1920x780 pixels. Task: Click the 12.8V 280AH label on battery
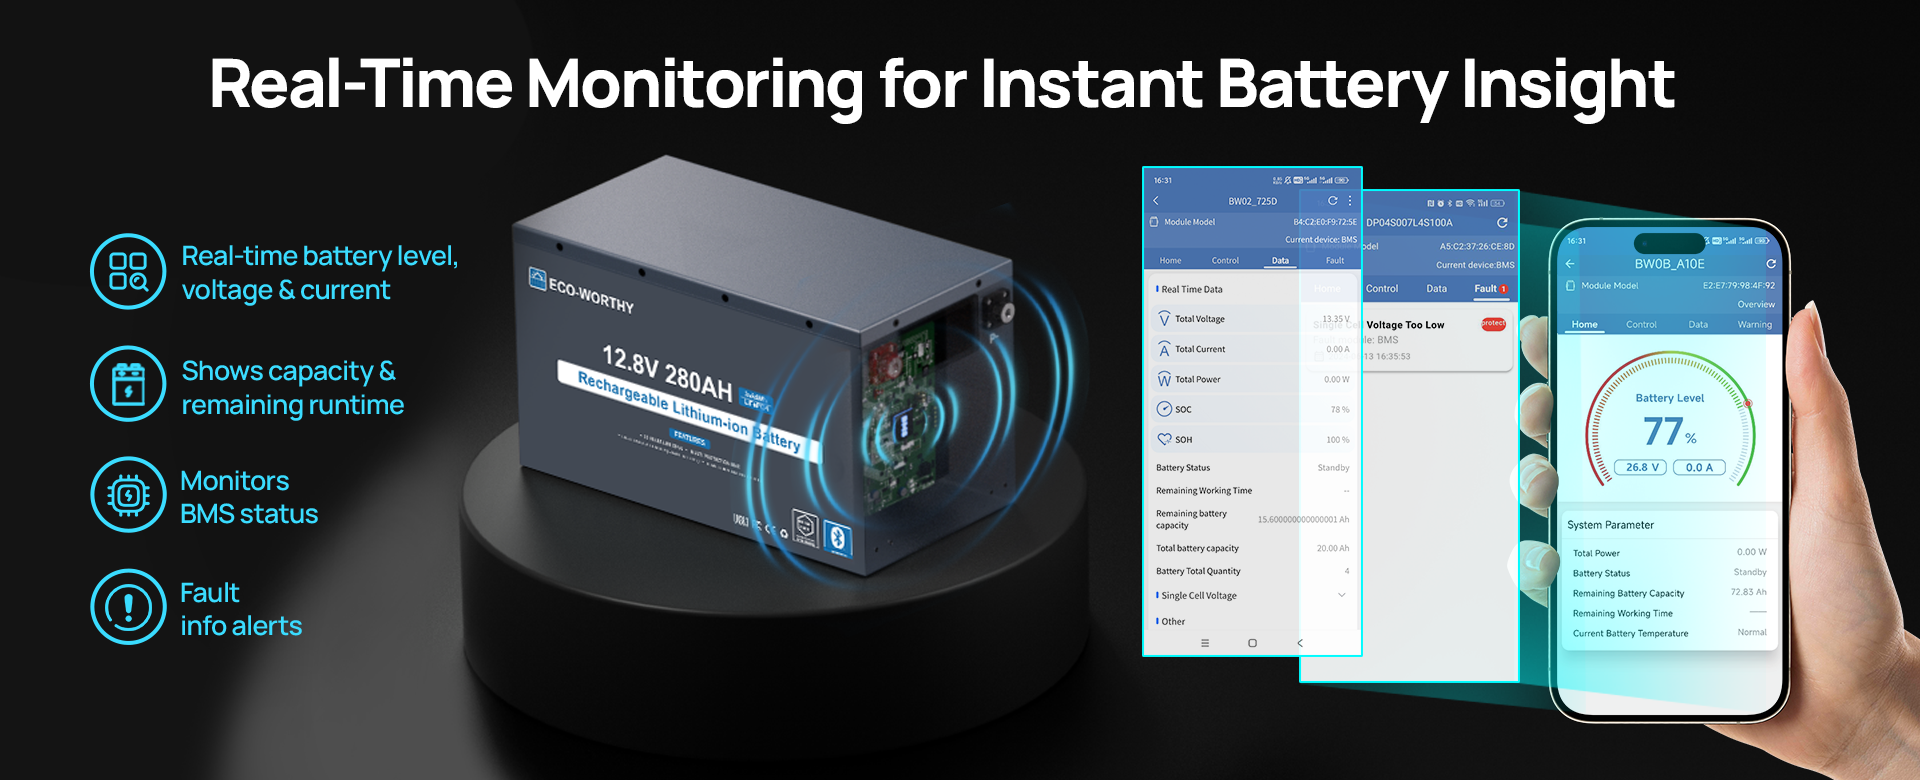tap(667, 372)
